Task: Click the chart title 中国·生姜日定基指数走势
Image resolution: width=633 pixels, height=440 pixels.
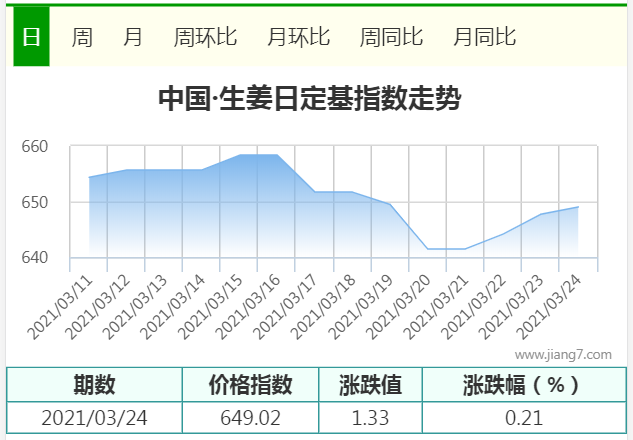Action: tap(310, 98)
